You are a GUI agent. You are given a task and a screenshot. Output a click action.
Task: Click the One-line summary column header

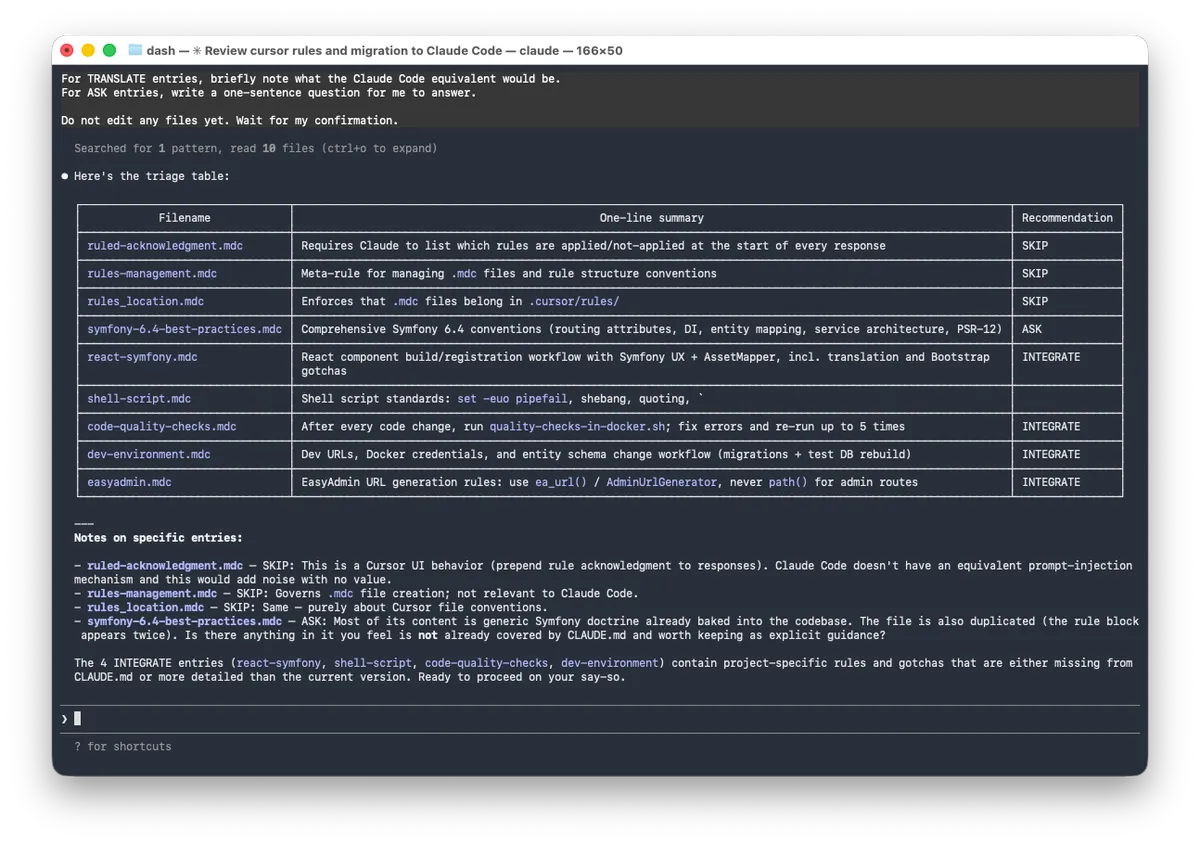pyautogui.click(x=652, y=218)
